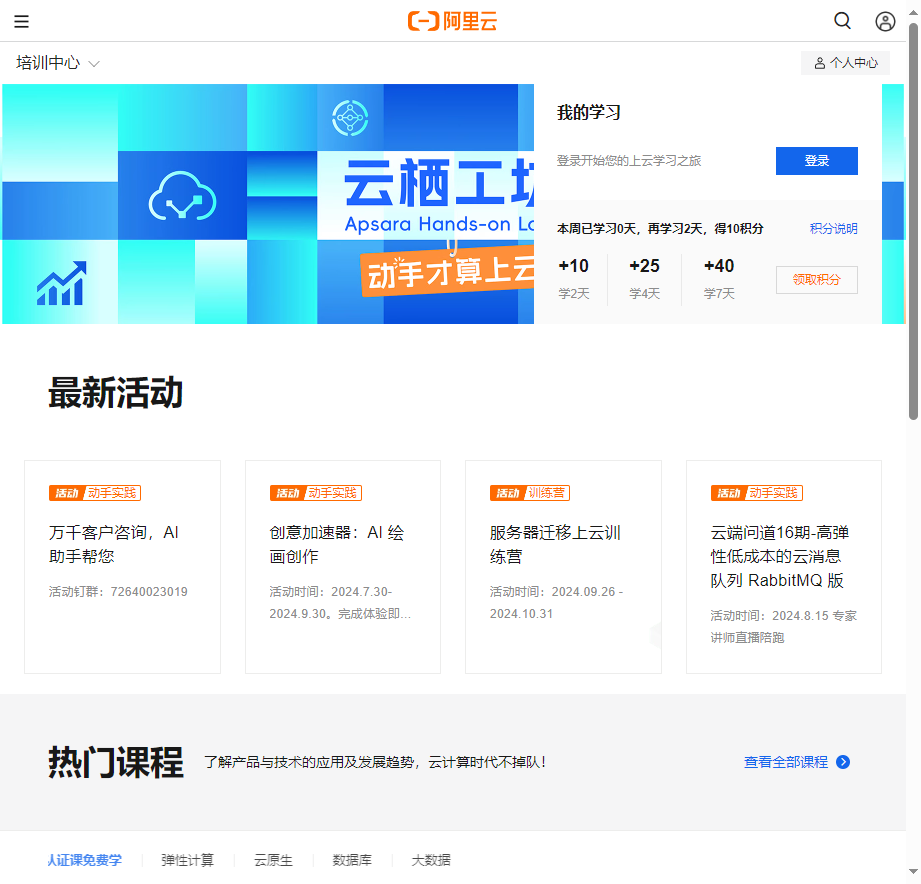Viewport: 921px width, 884px height.
Task: Click 活动钉群：72640023019 text
Action: [x=118, y=591]
